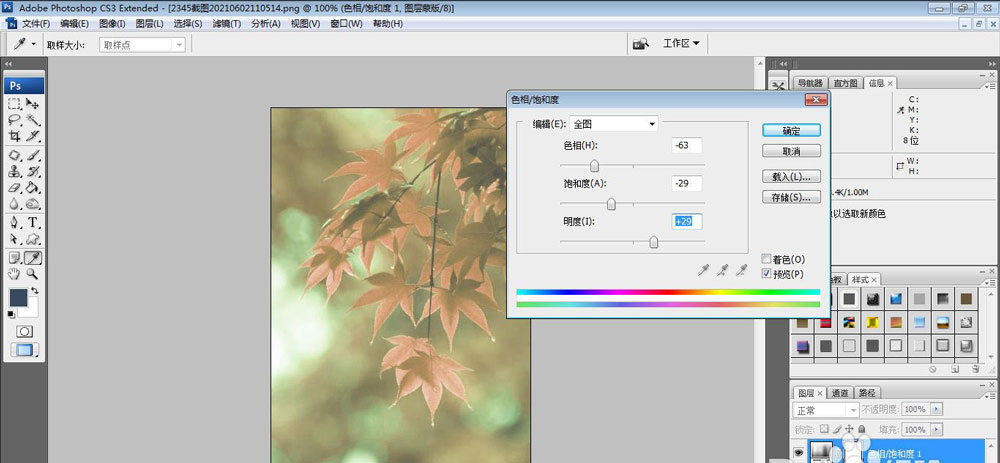Click the saturation slider handle

click(611, 204)
